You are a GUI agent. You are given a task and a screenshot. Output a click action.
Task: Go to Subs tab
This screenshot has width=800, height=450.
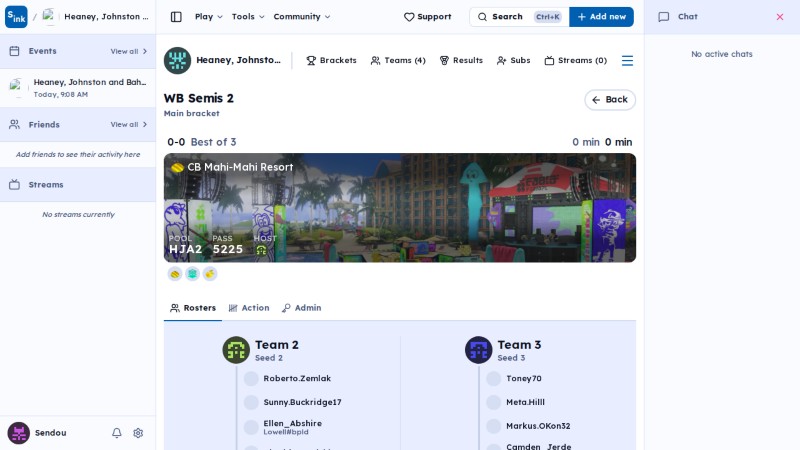coord(513,60)
